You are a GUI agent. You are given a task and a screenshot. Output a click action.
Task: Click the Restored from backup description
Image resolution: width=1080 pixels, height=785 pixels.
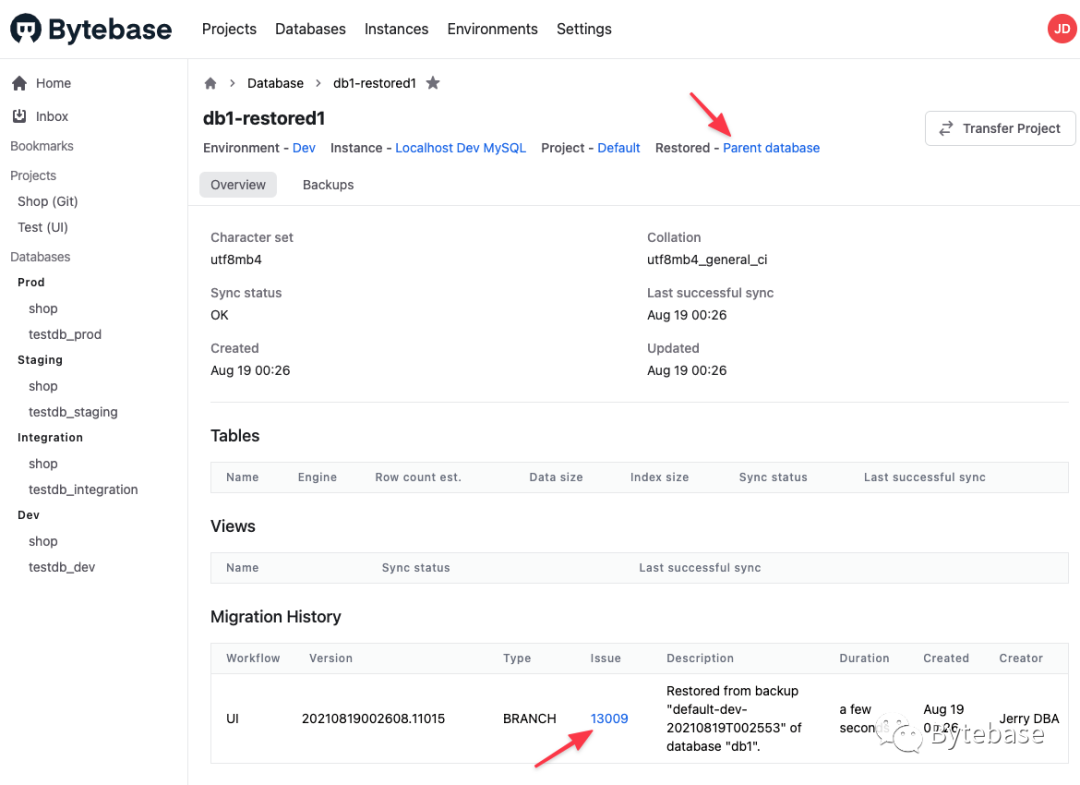pos(734,718)
